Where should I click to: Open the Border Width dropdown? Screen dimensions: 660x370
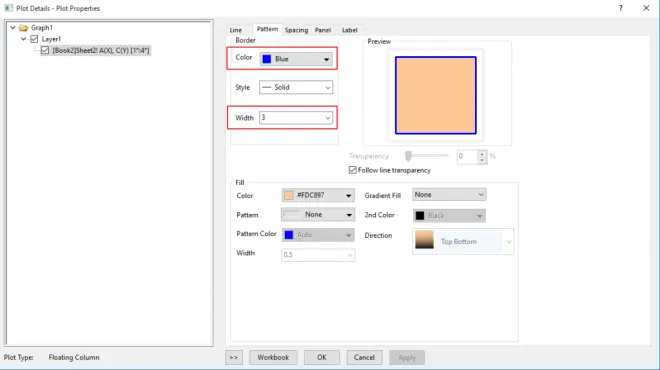pyautogui.click(x=296, y=117)
